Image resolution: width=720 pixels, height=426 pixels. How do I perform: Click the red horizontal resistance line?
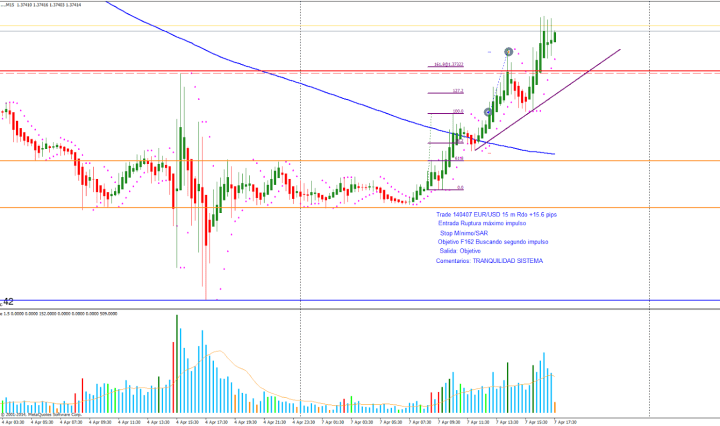point(300,71)
